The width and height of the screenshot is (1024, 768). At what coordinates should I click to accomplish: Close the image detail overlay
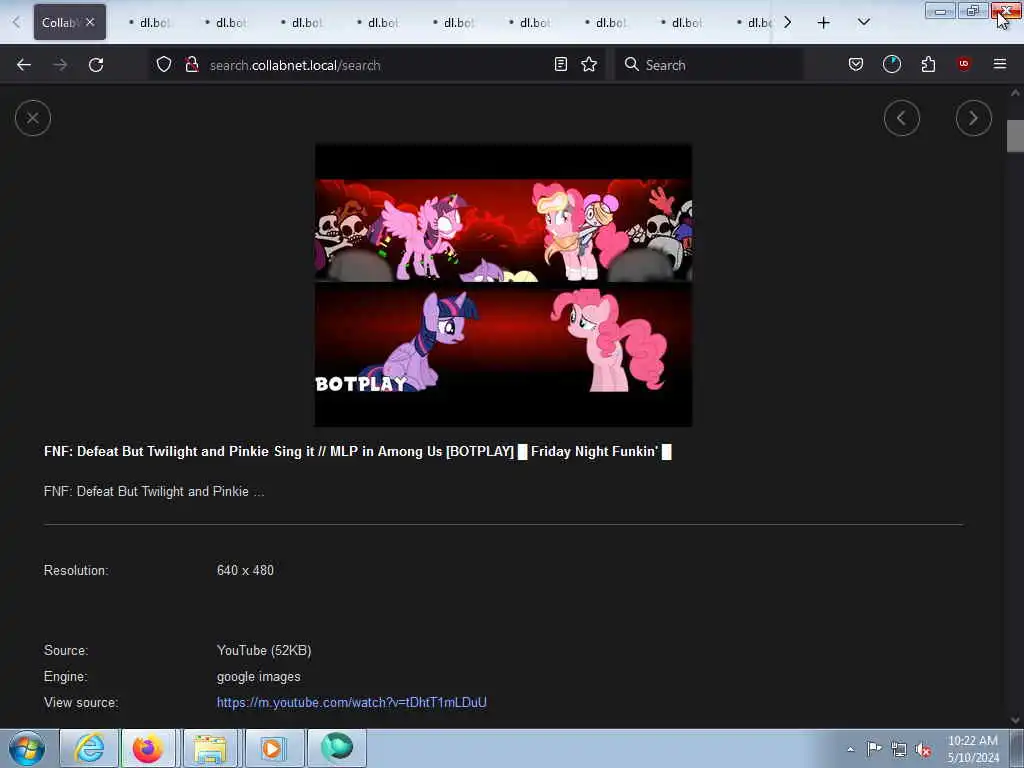pyautogui.click(x=33, y=118)
